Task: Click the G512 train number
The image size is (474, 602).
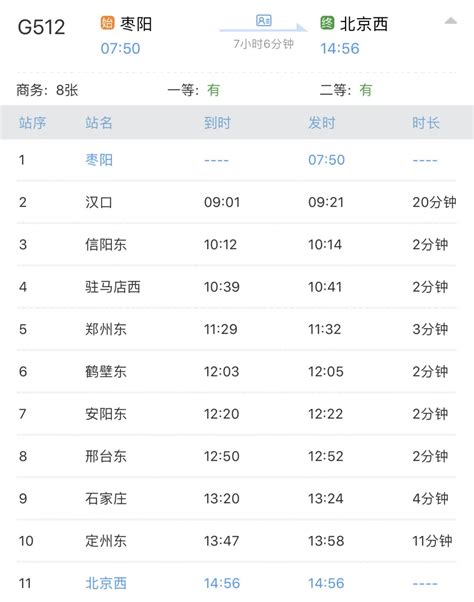Action: point(41,27)
